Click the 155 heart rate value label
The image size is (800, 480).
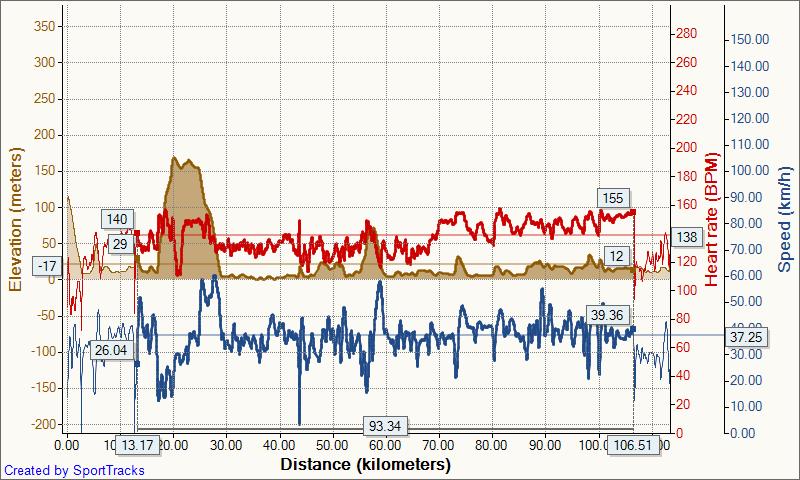pos(613,198)
